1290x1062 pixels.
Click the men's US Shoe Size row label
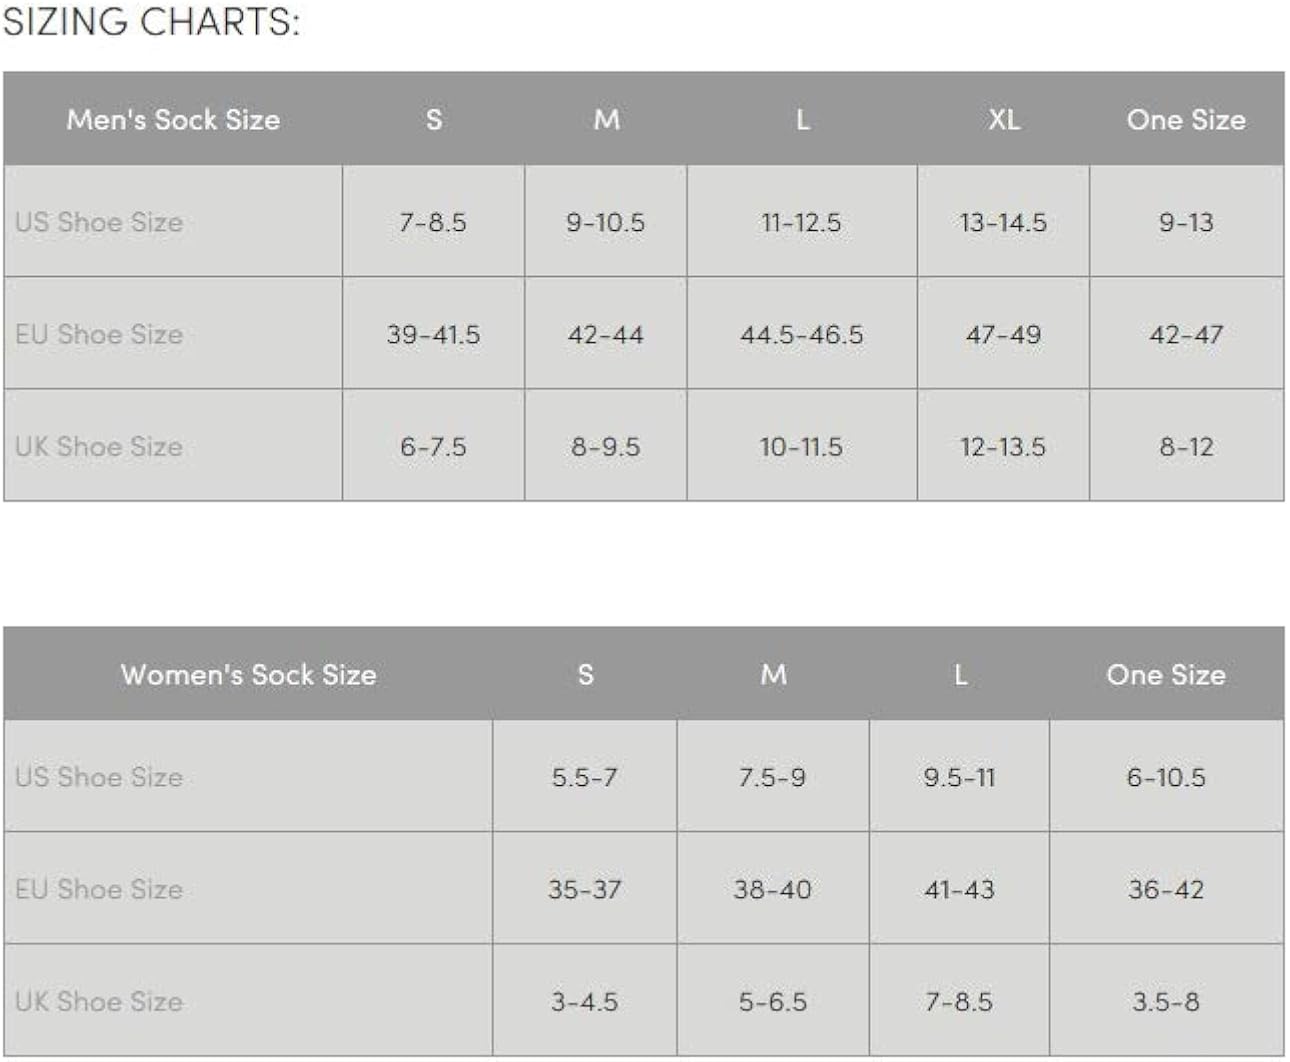[x=99, y=222]
